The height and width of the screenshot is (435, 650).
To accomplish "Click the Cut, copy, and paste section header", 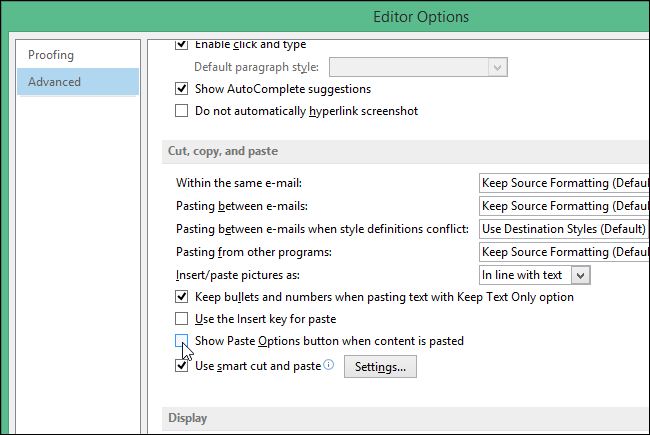I will tap(223, 151).
